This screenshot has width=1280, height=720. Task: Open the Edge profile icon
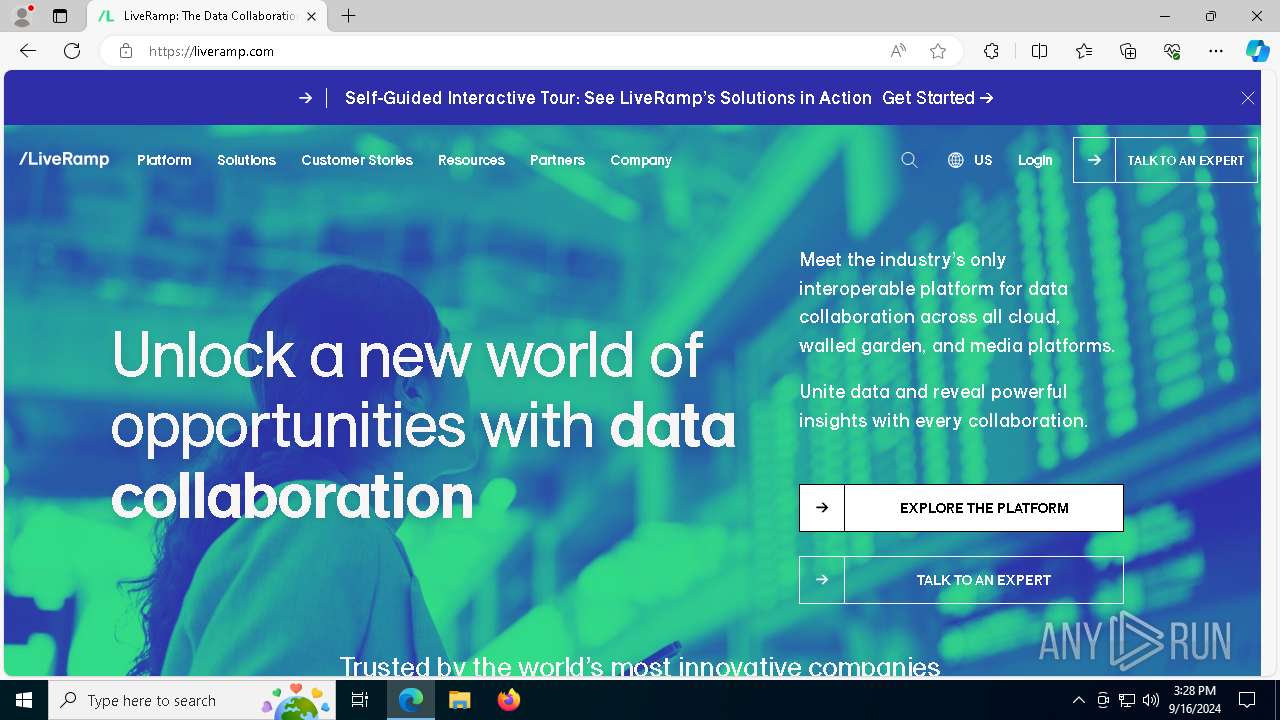point(22,16)
